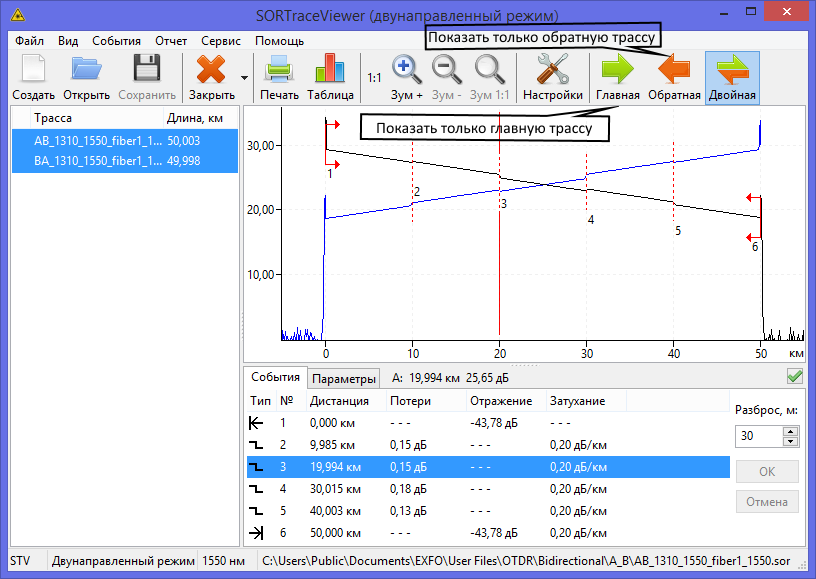This screenshot has height=579, width=816.
Task: Decrease the Разброс value with down arrow
Action: pos(791,441)
